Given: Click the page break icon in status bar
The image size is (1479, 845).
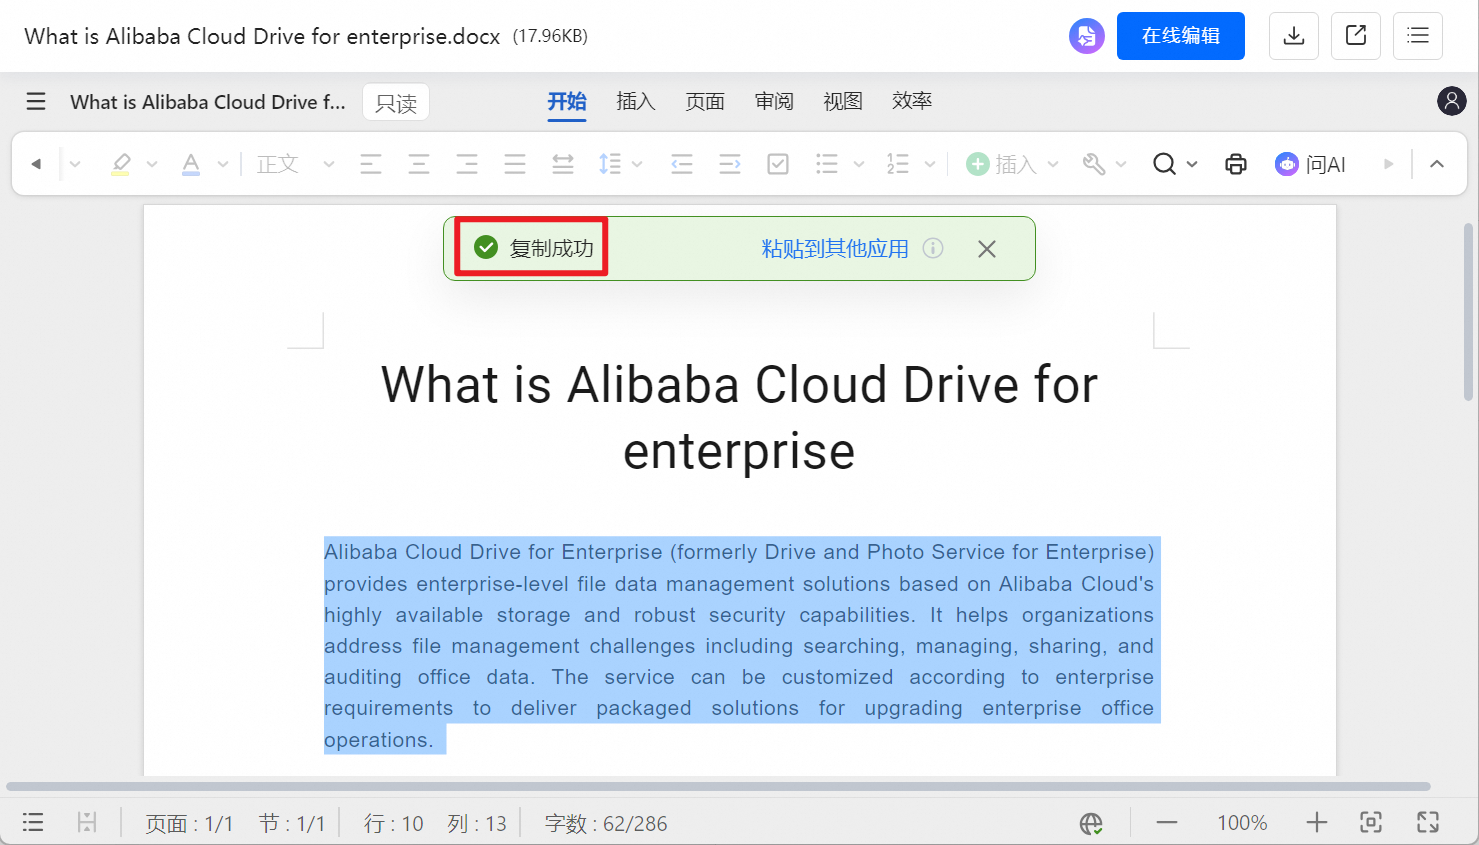Looking at the screenshot, I should click(x=87, y=822).
